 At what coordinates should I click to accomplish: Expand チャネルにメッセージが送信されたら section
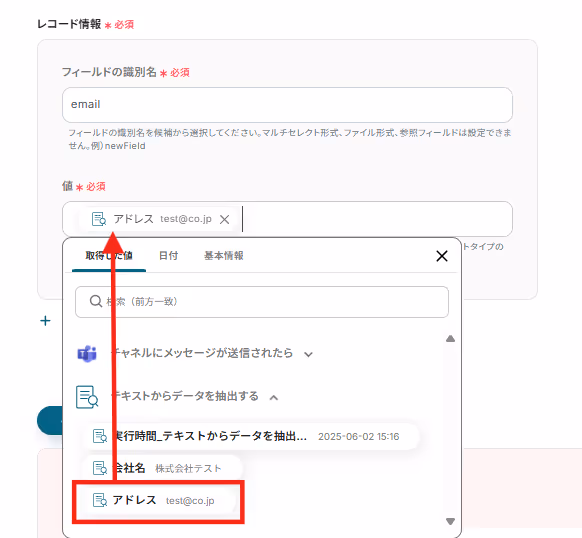pyautogui.click(x=308, y=354)
